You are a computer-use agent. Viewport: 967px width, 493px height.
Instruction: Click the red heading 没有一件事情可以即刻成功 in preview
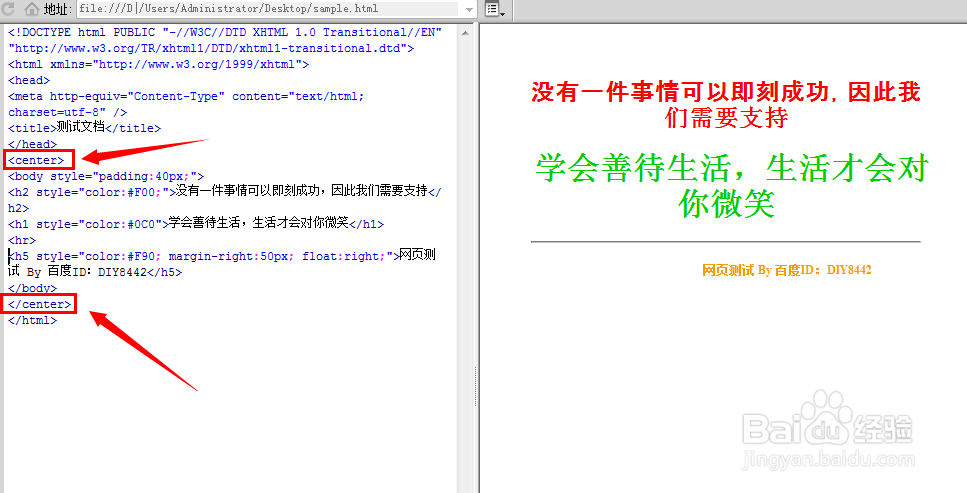(x=726, y=104)
